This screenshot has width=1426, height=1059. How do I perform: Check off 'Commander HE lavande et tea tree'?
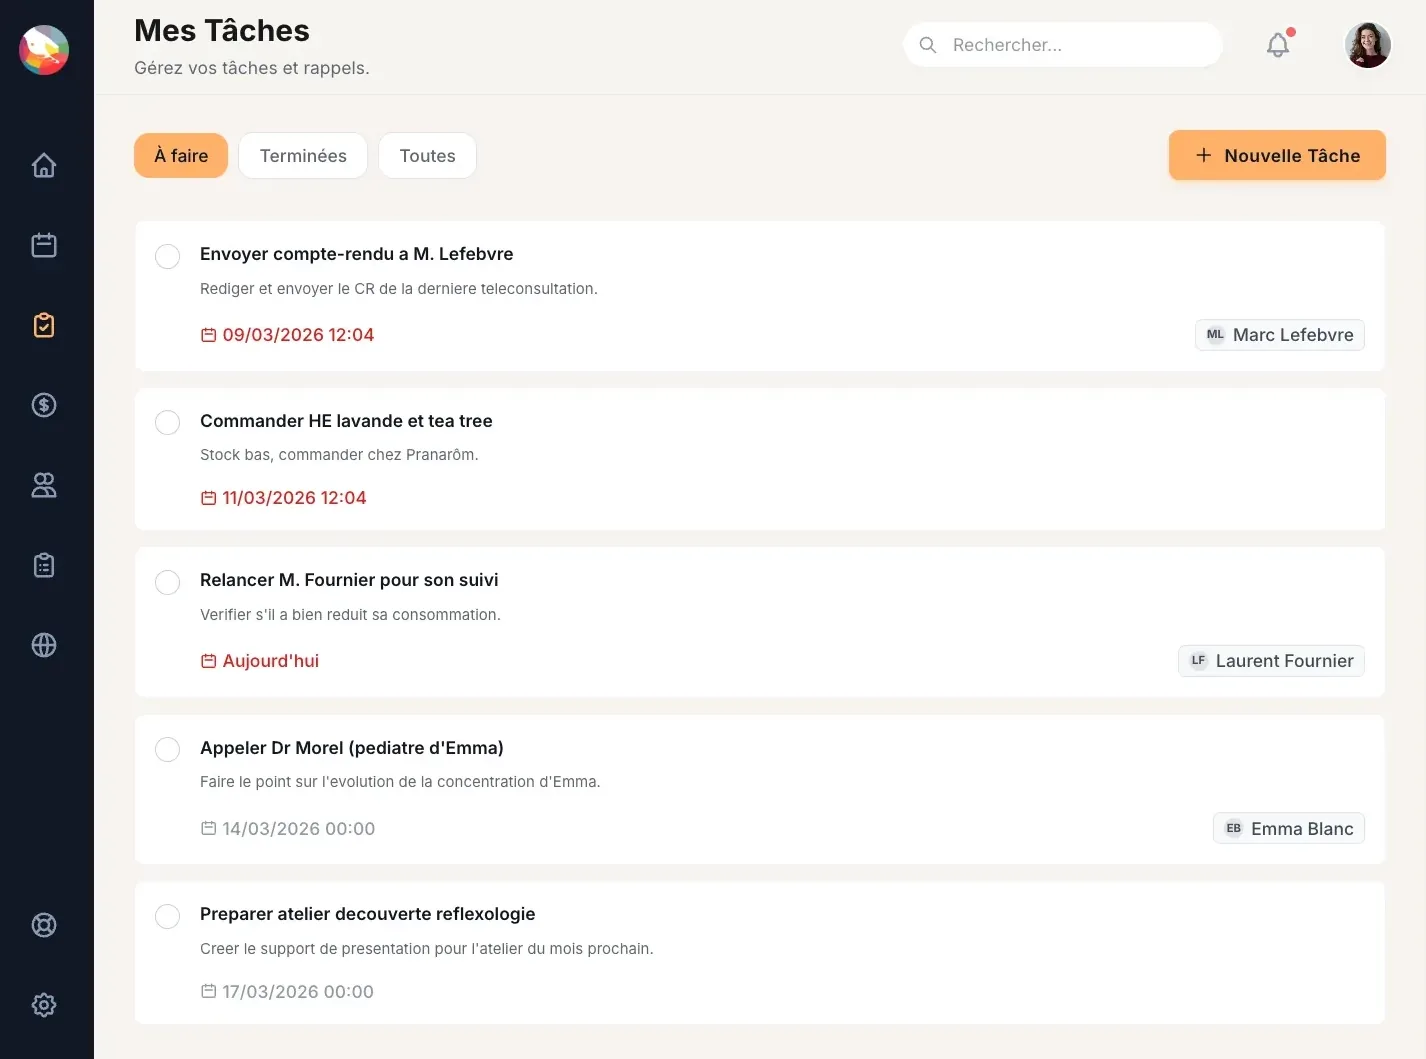[167, 422]
